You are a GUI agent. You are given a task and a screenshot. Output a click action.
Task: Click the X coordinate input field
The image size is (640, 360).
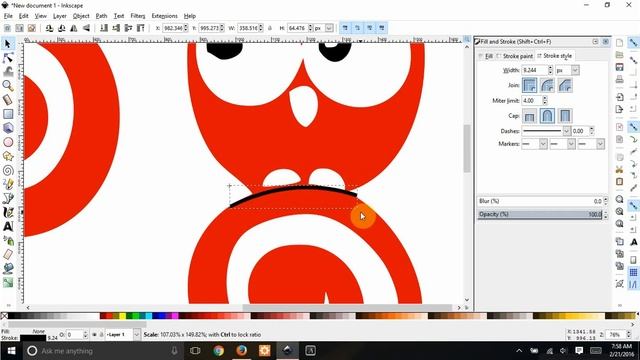(173, 28)
